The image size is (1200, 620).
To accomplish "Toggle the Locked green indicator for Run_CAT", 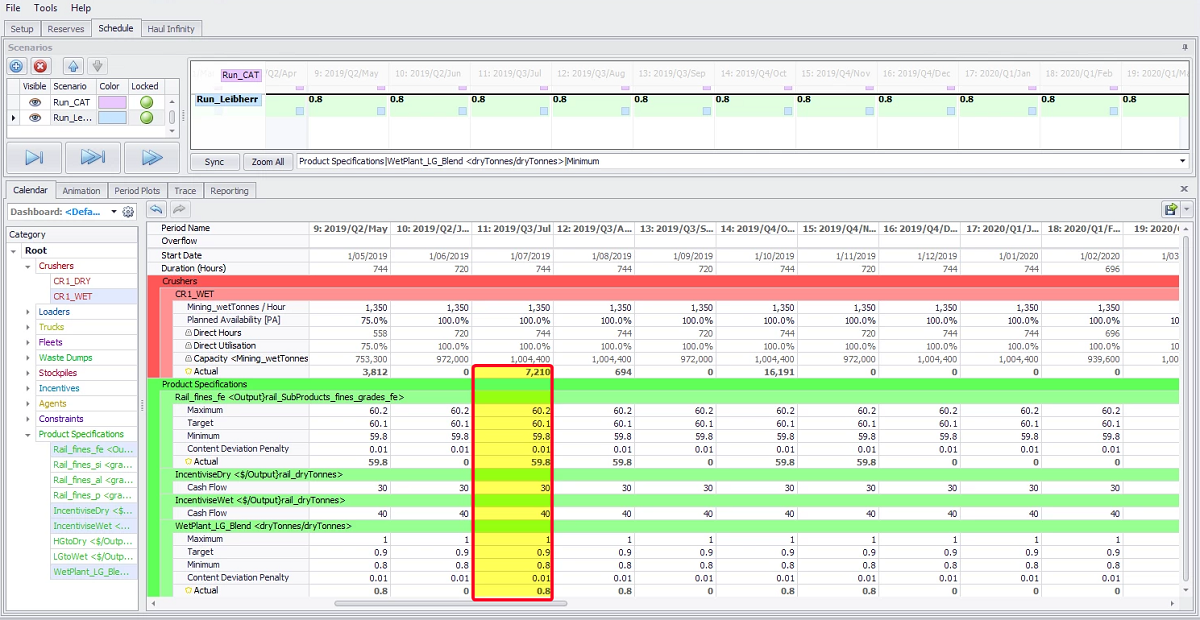I will click(x=146, y=102).
